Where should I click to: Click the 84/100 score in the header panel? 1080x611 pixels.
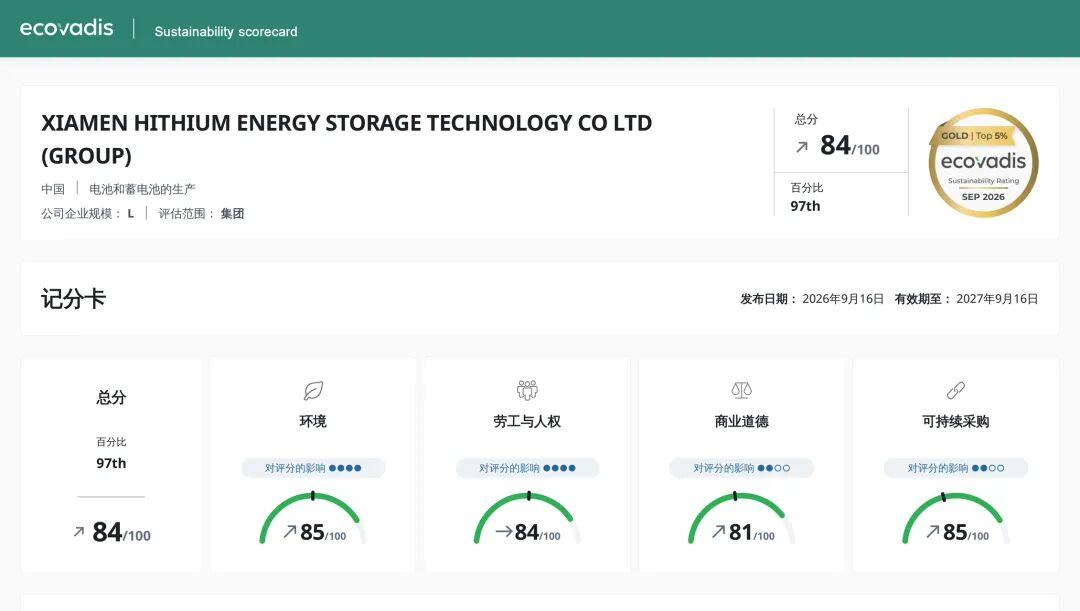click(x=850, y=146)
